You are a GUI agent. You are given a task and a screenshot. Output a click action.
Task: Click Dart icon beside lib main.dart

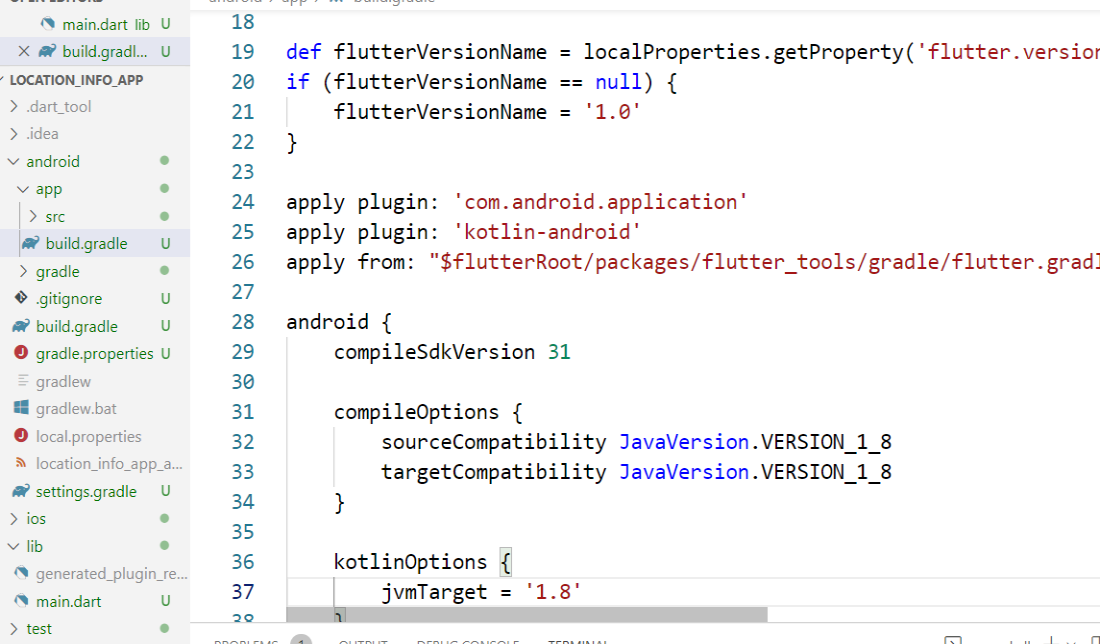pyautogui.click(x=22, y=601)
